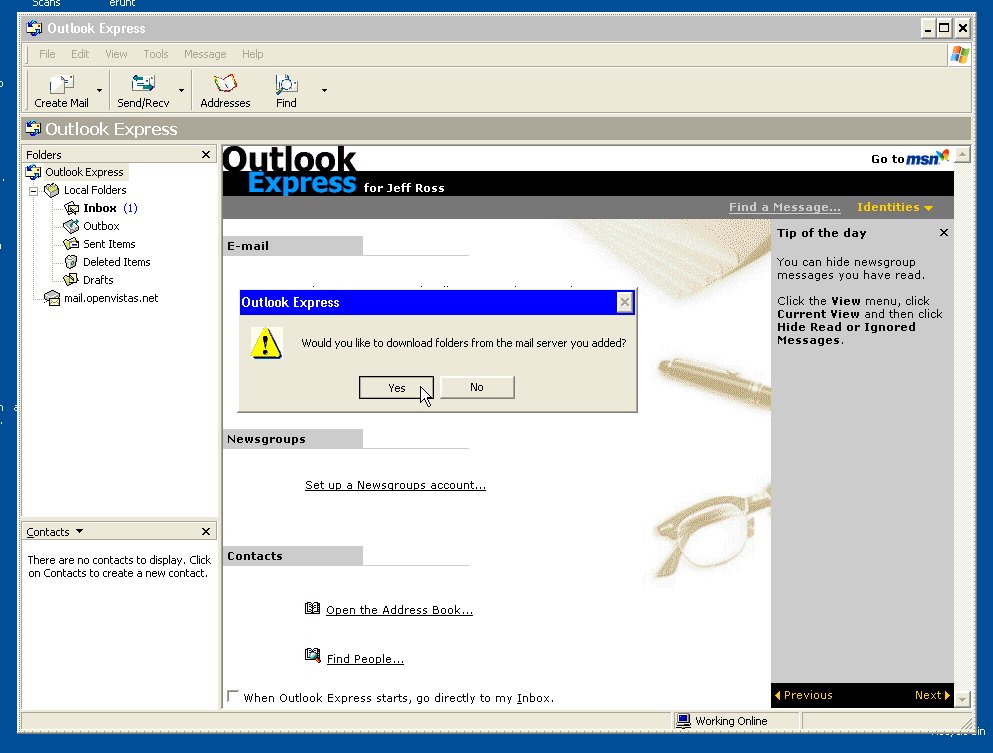Select the Deleted Items tree label
The width and height of the screenshot is (993, 753).
click(117, 262)
